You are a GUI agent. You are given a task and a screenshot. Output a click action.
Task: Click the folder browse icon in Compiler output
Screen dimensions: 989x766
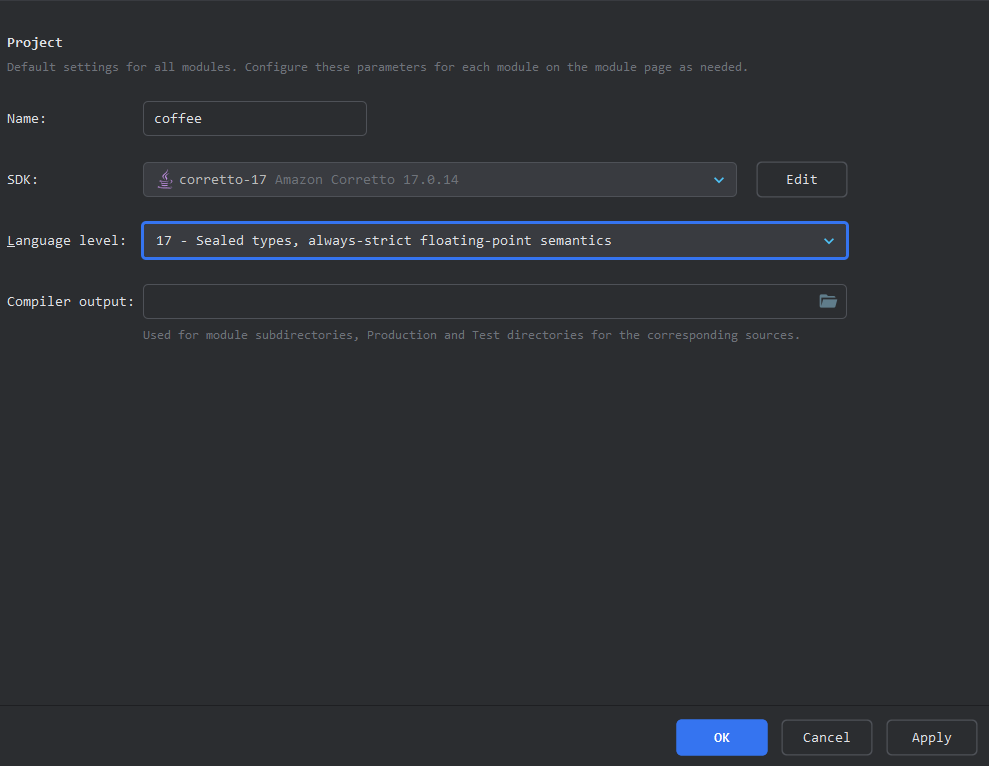tap(828, 302)
